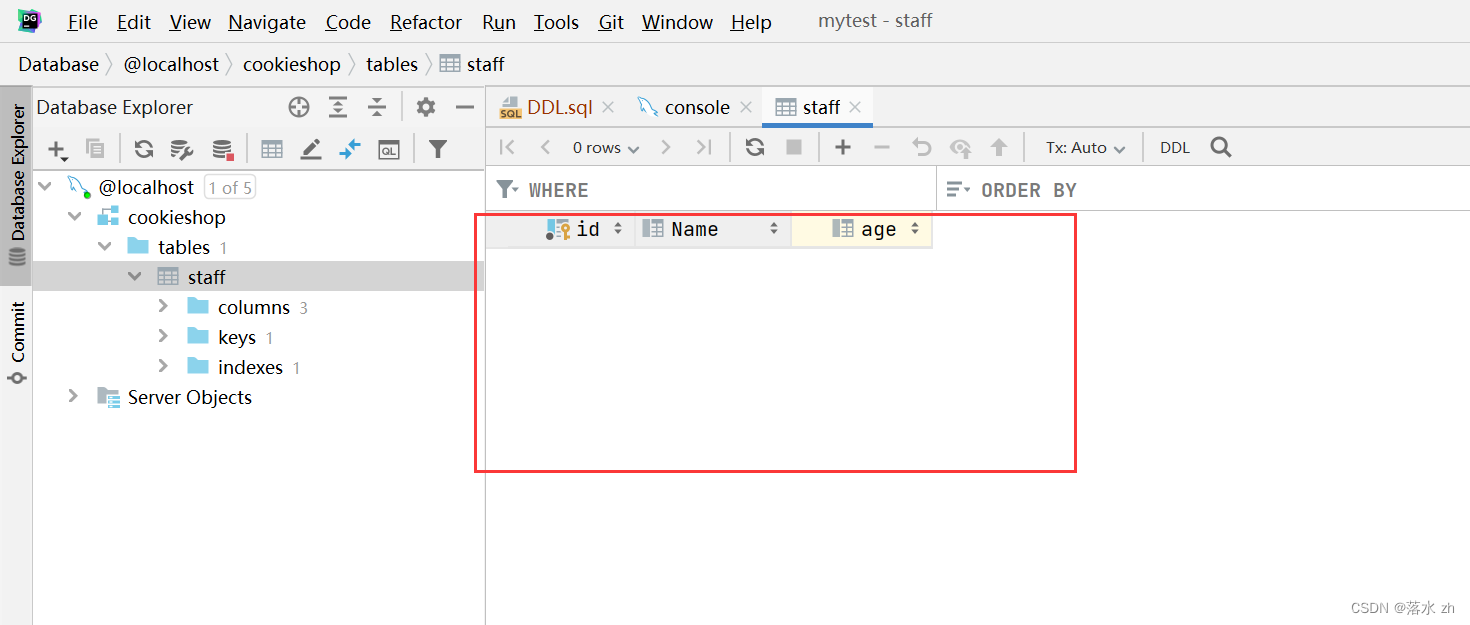Open the Tx: Auto transaction dropdown
1470x625 pixels.
pos(1086,148)
